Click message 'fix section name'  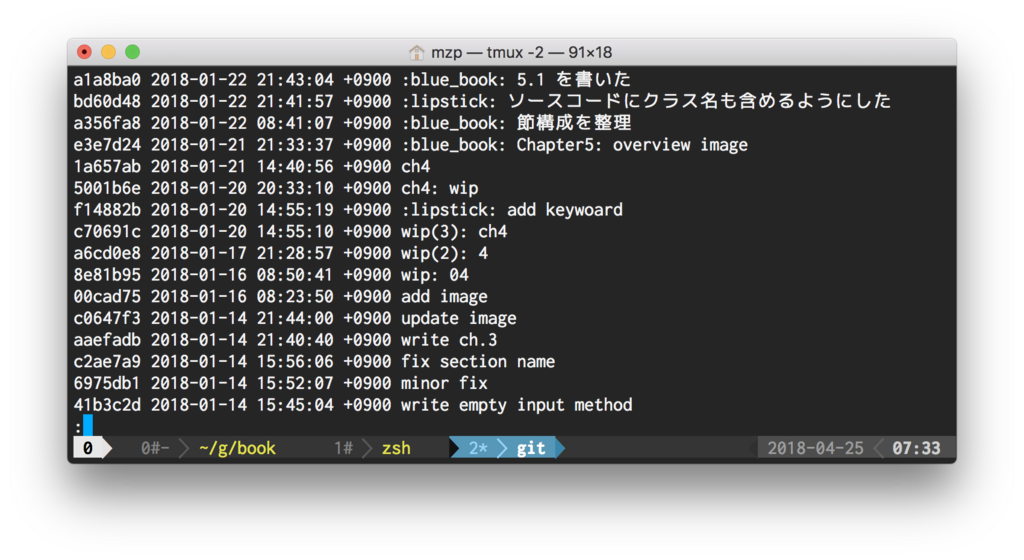point(478,362)
